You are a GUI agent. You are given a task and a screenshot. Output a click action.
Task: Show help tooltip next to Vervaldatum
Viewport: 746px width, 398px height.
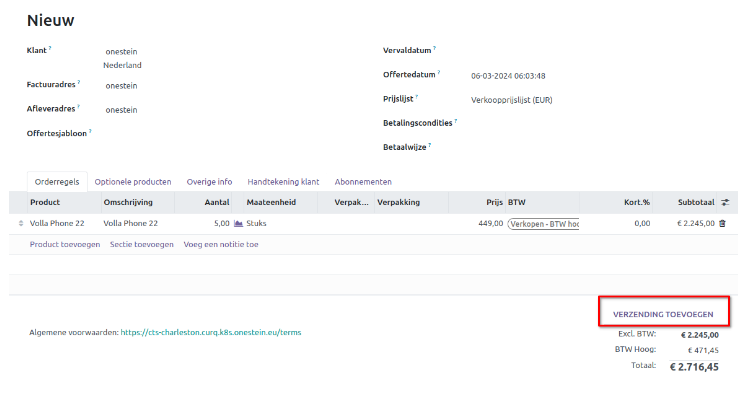point(434,48)
